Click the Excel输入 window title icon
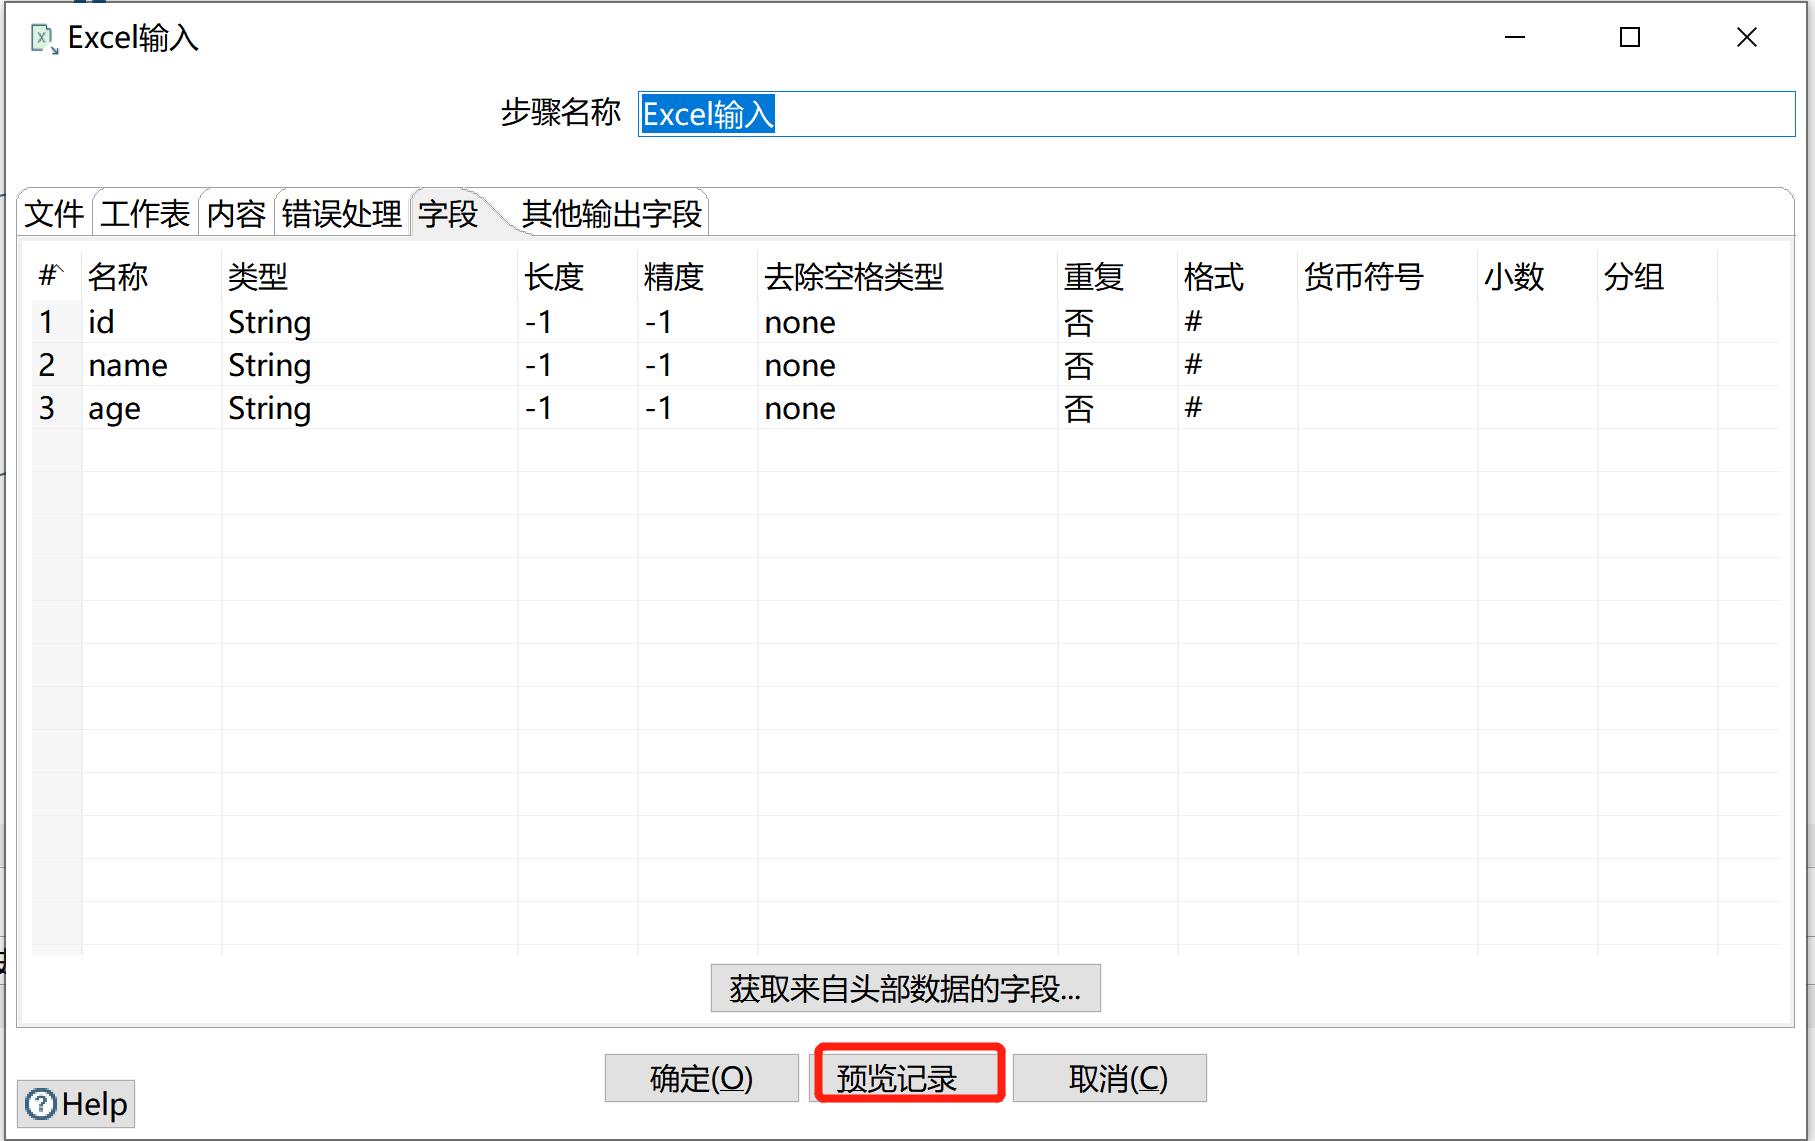The height and width of the screenshot is (1141, 1815). (x=44, y=39)
